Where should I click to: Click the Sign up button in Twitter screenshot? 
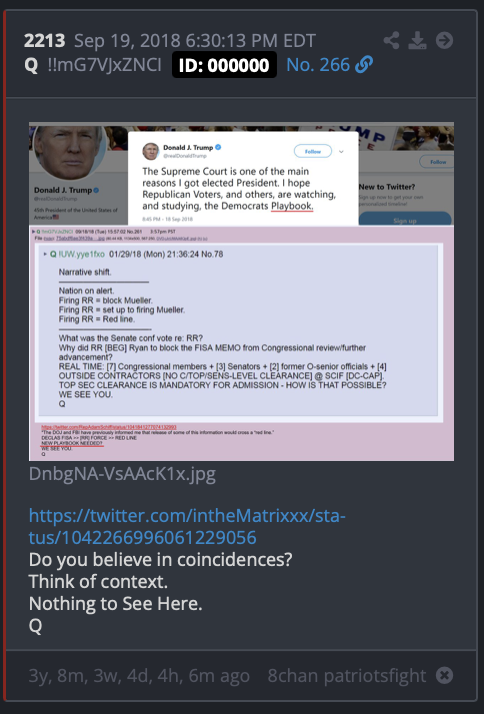(x=405, y=219)
